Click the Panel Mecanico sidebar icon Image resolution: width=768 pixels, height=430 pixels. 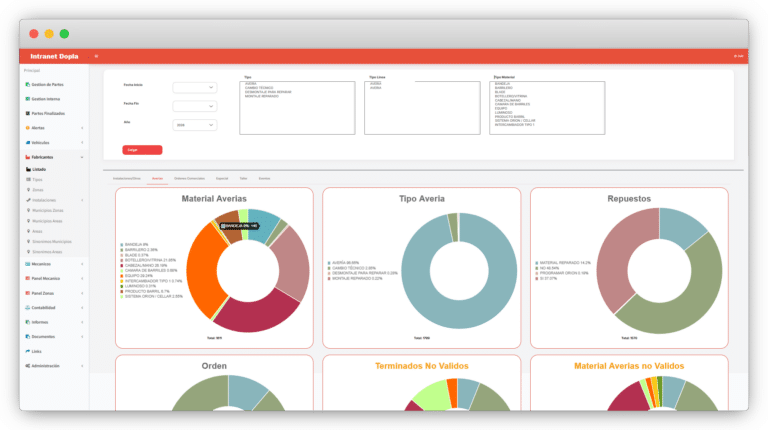[x=27, y=278]
